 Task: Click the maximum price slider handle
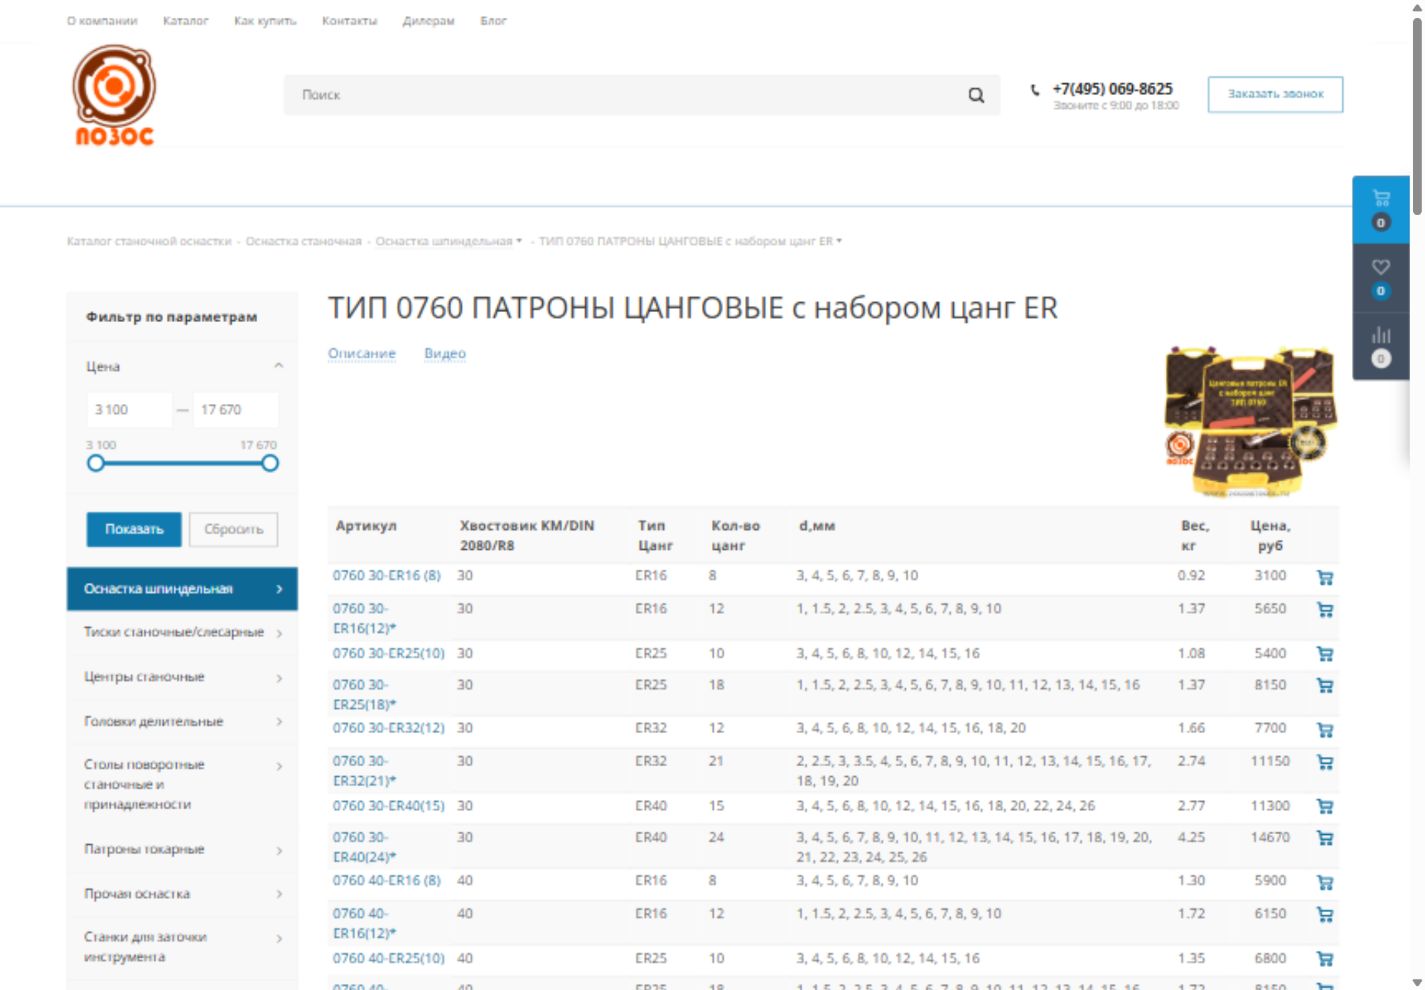point(270,463)
